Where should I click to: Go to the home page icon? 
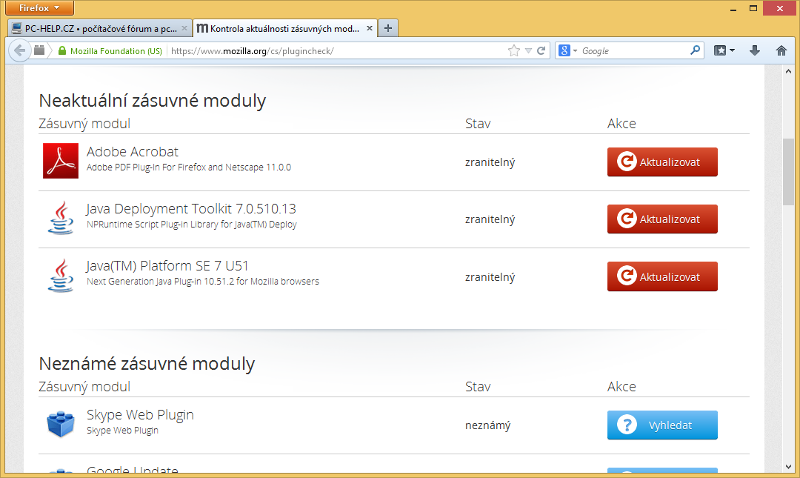[781, 50]
